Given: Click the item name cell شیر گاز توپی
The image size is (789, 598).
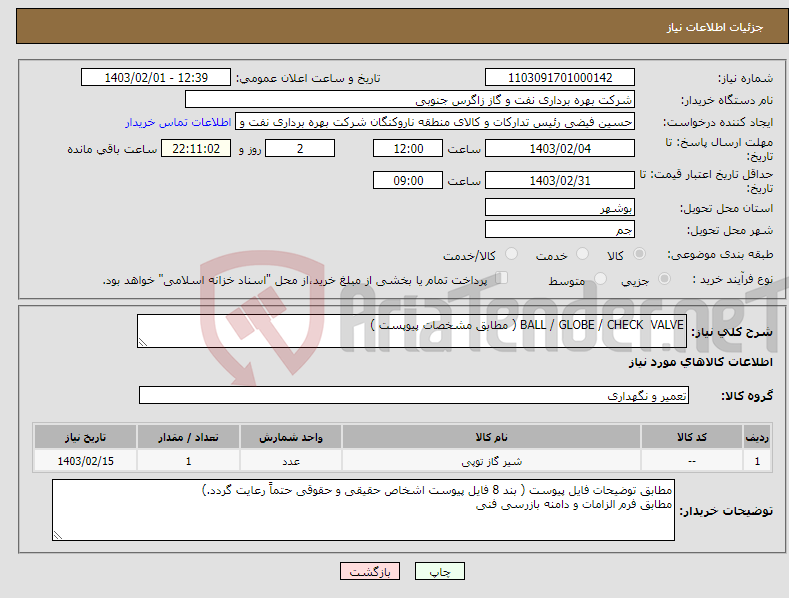Looking at the screenshot, I should click(491, 461).
